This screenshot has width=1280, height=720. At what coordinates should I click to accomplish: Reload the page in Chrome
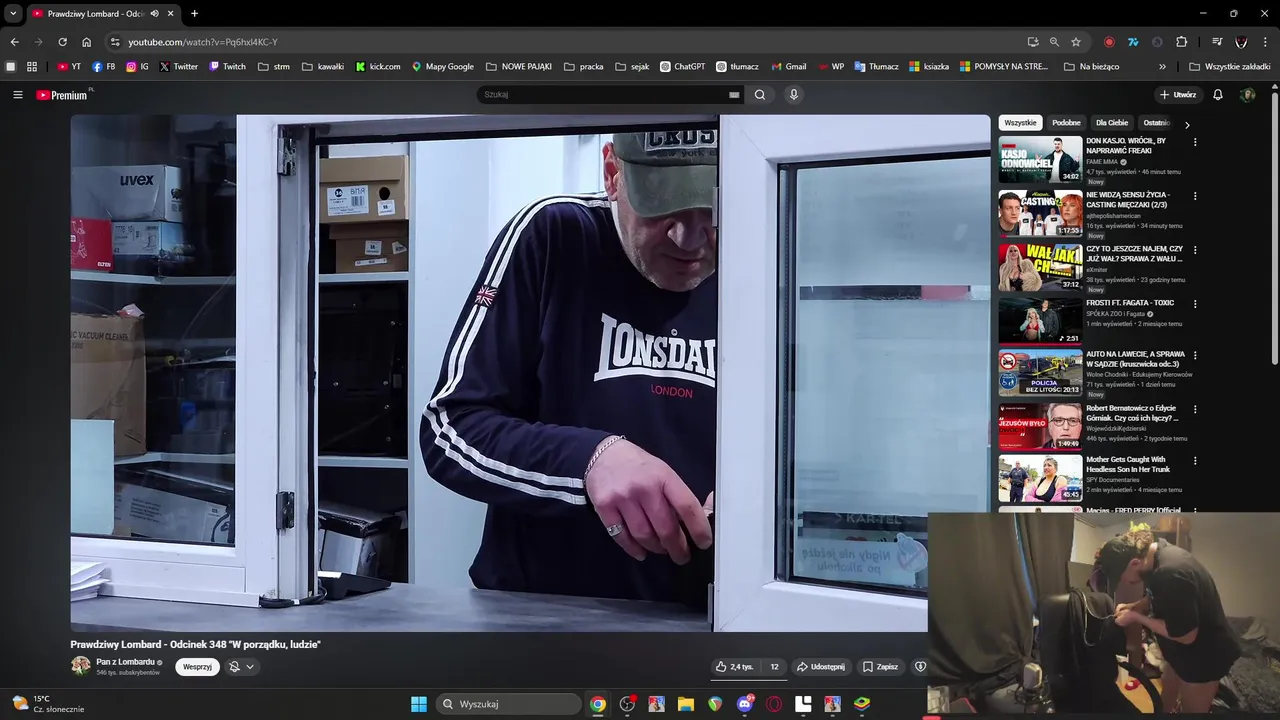click(62, 42)
